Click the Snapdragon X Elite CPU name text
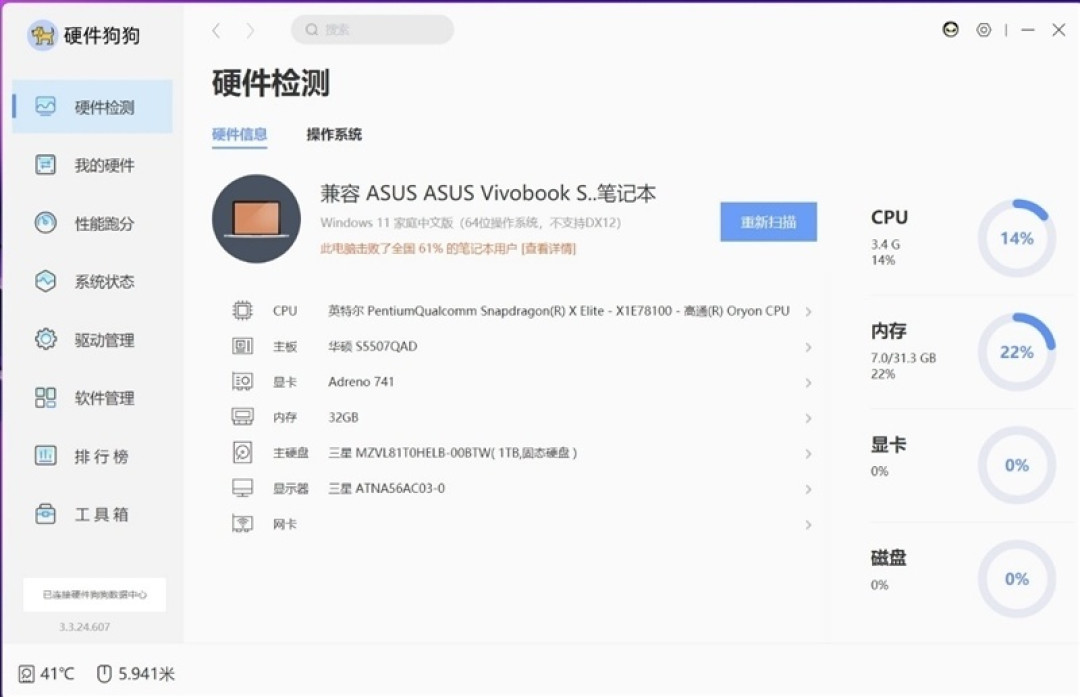This screenshot has height=697, width=1080. pyautogui.click(x=559, y=311)
